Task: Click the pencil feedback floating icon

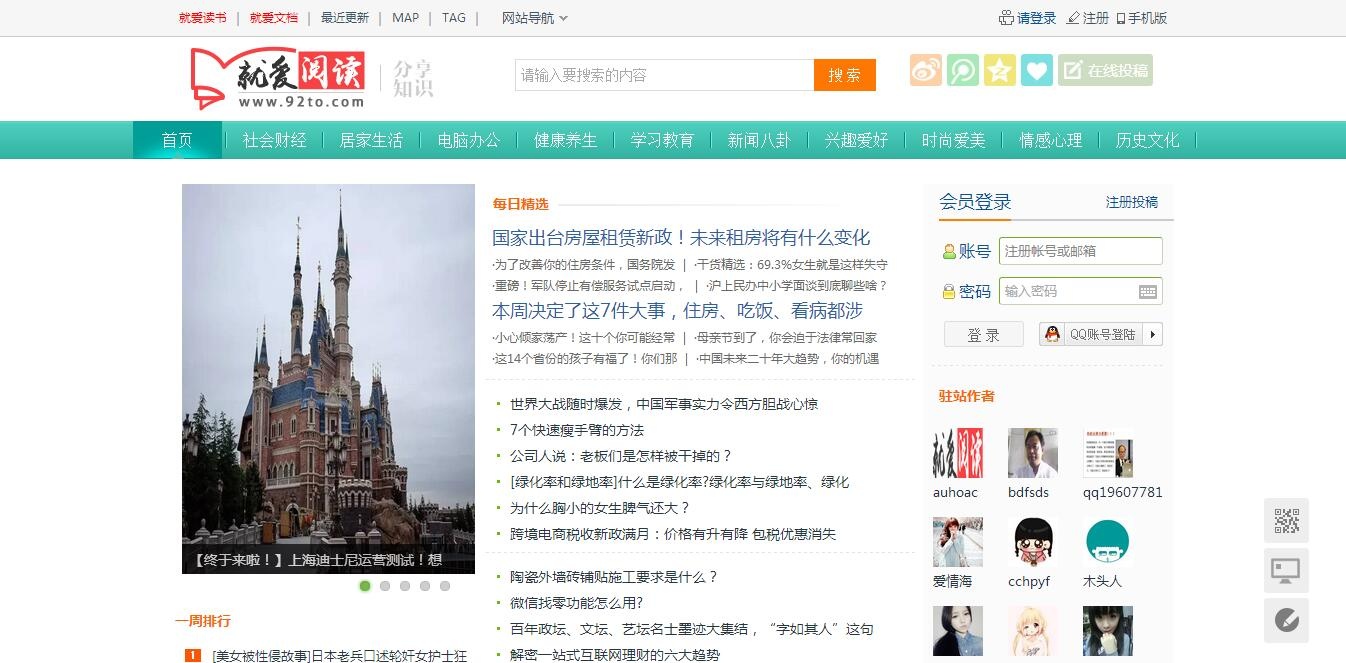Action: coord(1286,620)
